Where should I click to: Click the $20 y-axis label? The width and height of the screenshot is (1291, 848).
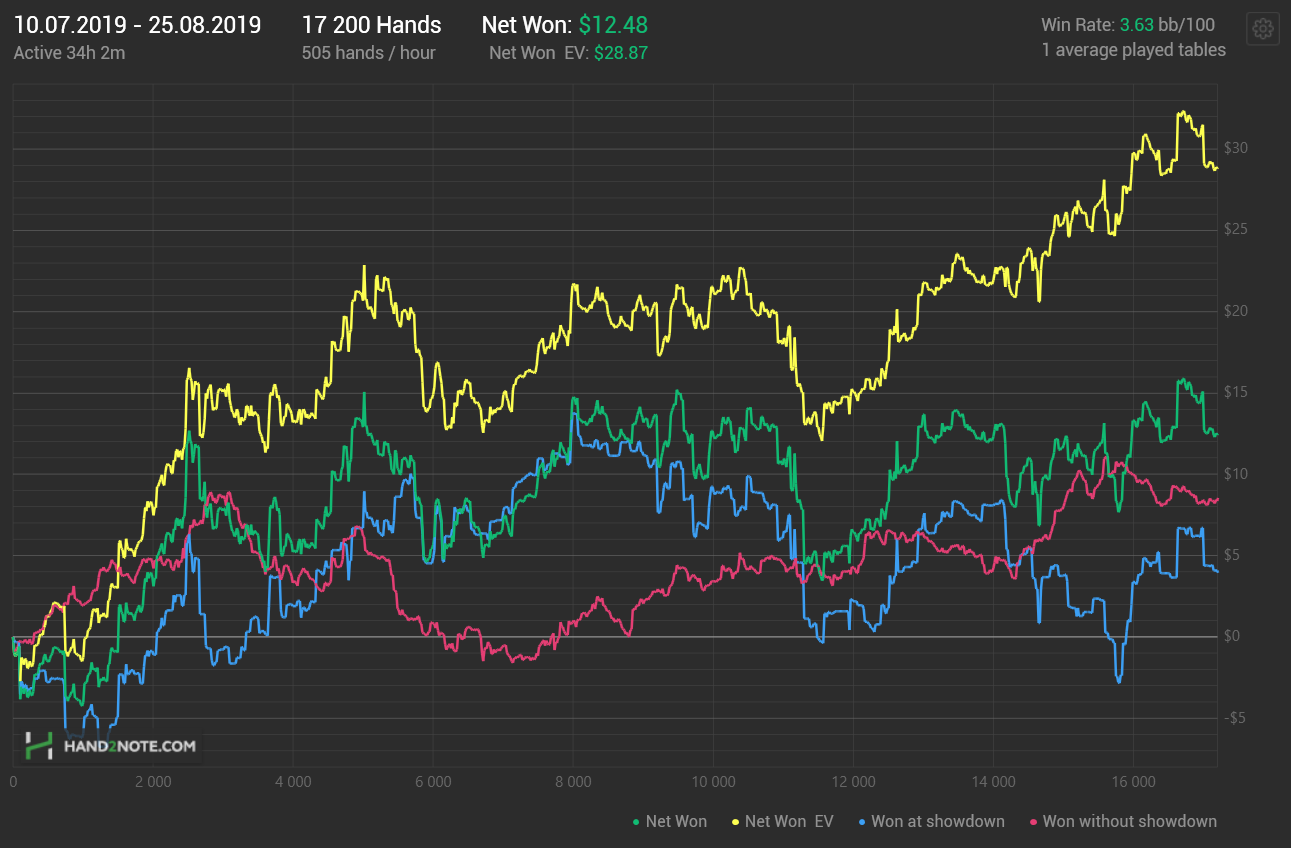(1235, 311)
